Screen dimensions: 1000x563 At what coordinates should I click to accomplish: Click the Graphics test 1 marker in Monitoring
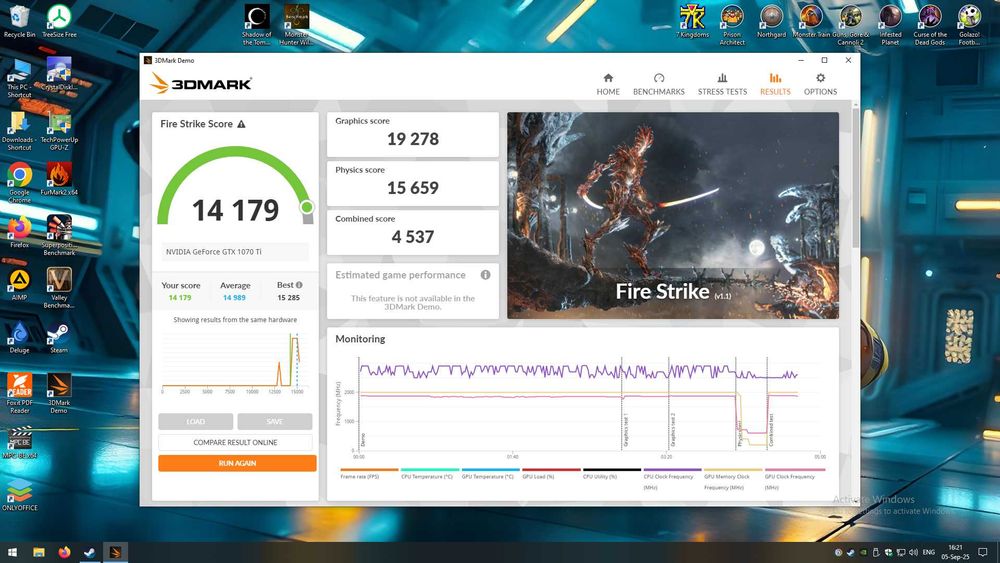pos(626,428)
